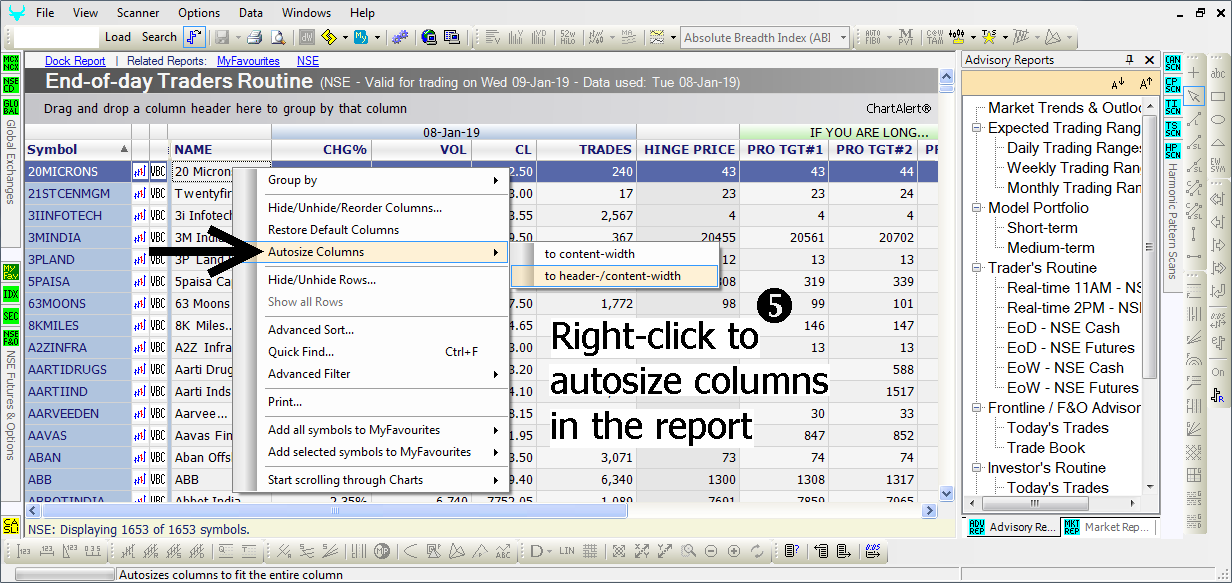Click the yellow candlestick toolbar icon
The height and width of the screenshot is (583, 1232).
click(957, 37)
